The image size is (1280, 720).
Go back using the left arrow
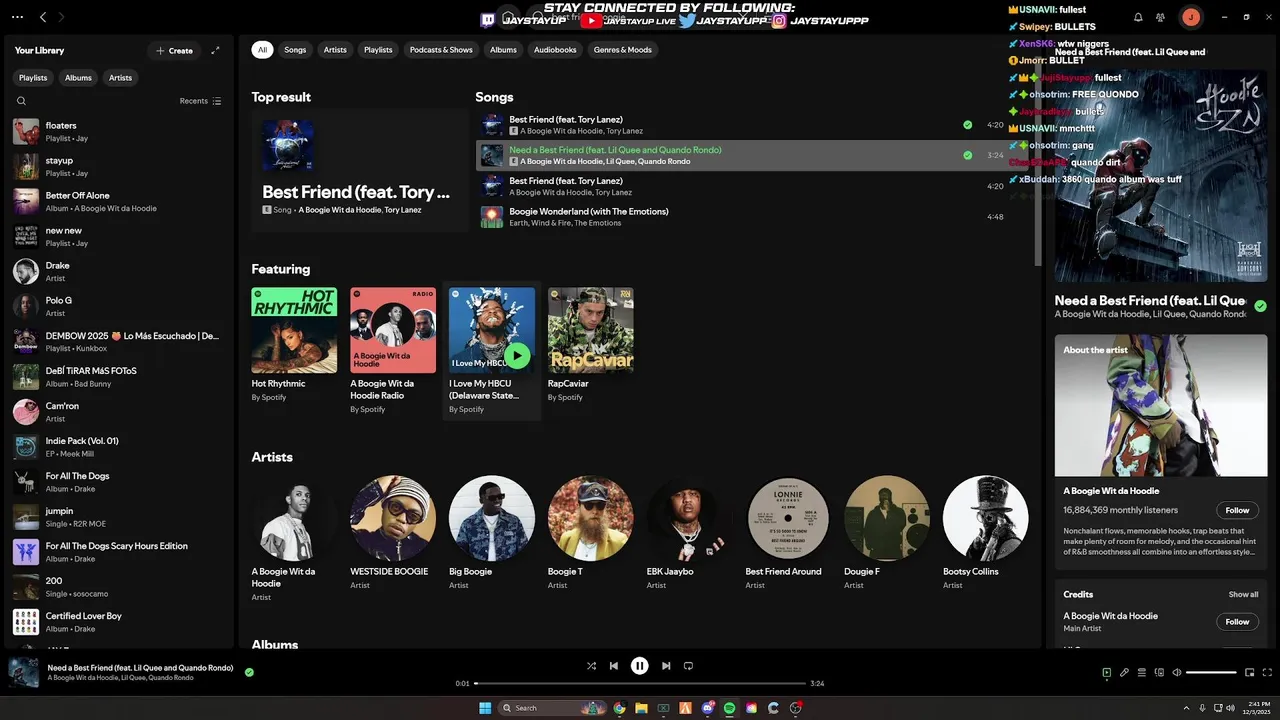(x=43, y=17)
